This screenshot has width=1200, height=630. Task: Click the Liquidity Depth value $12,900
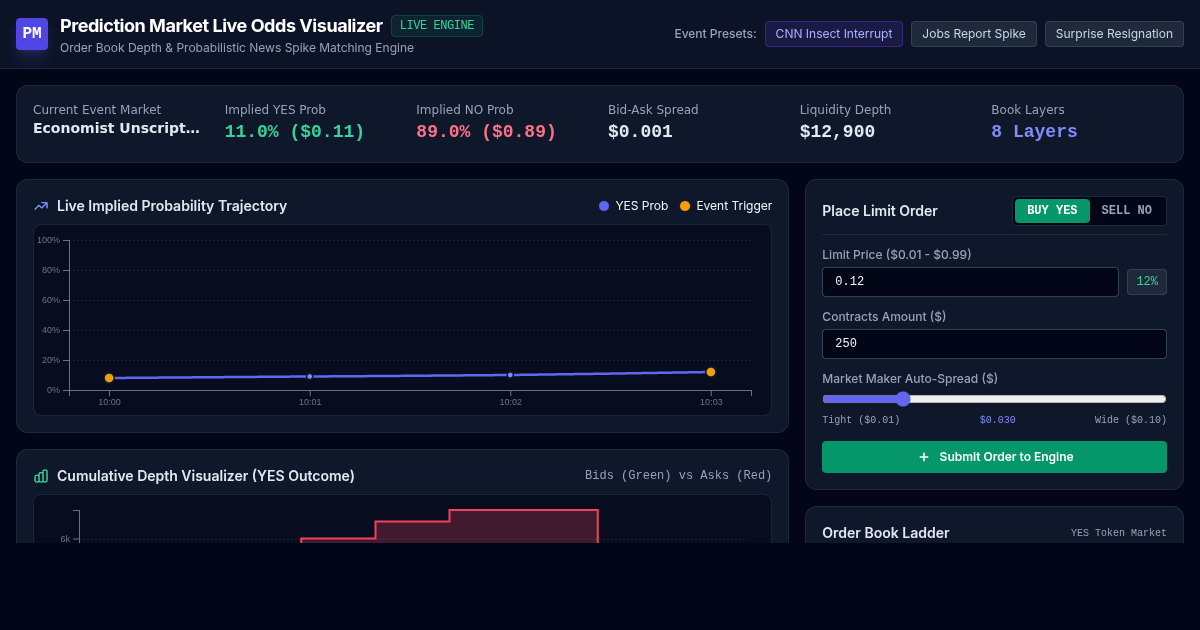[x=837, y=132]
